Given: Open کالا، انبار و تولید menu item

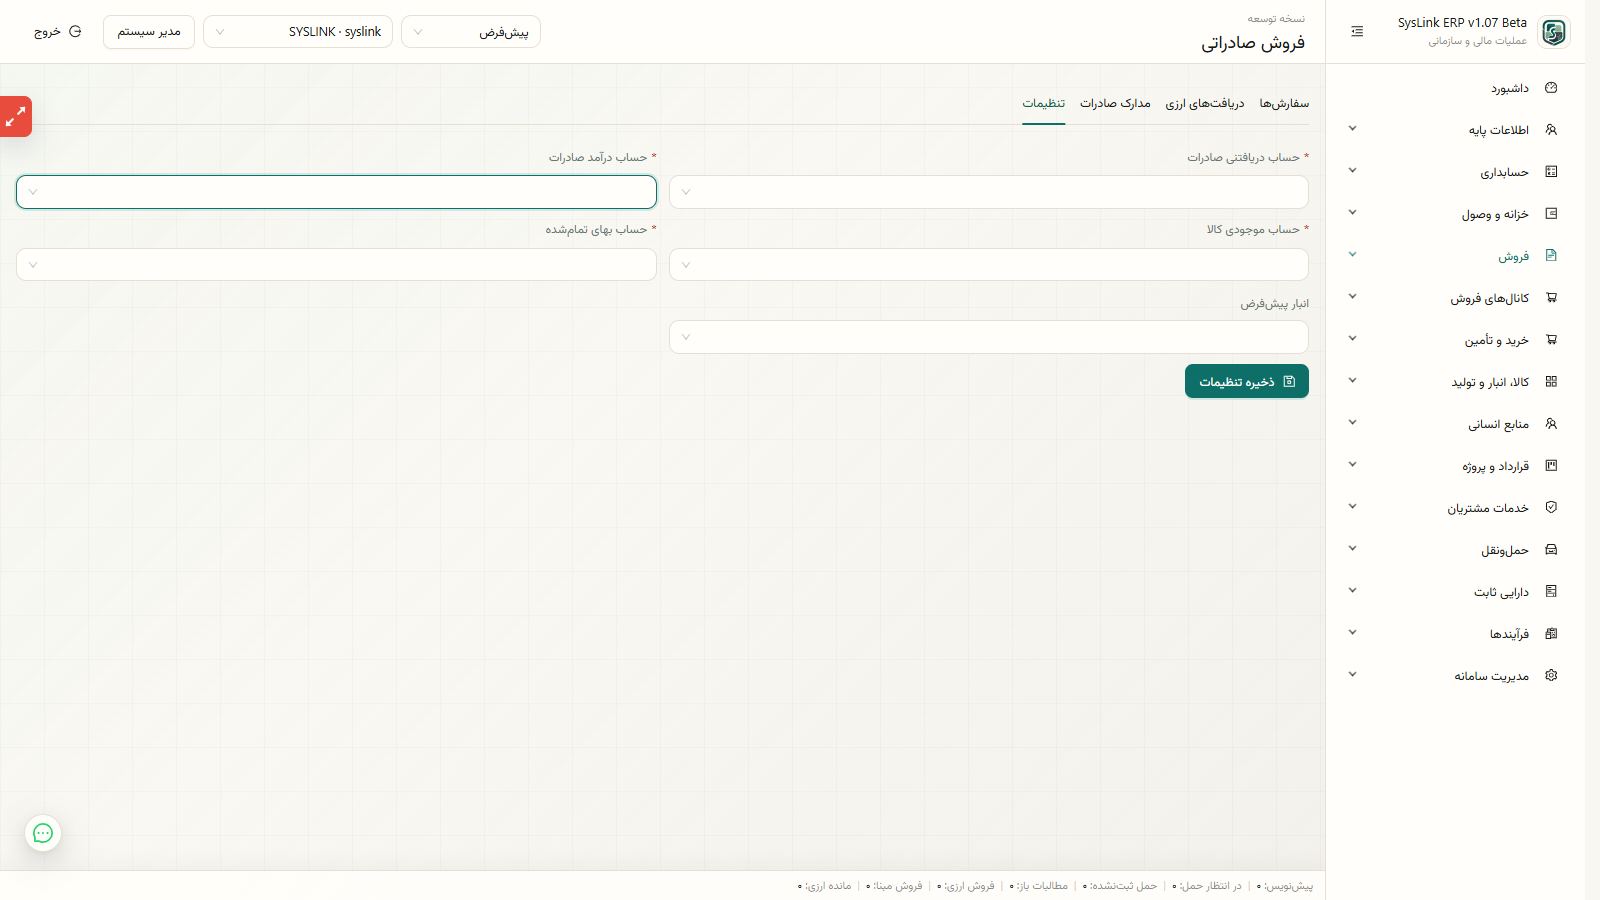Looking at the screenshot, I should click(x=1455, y=382).
